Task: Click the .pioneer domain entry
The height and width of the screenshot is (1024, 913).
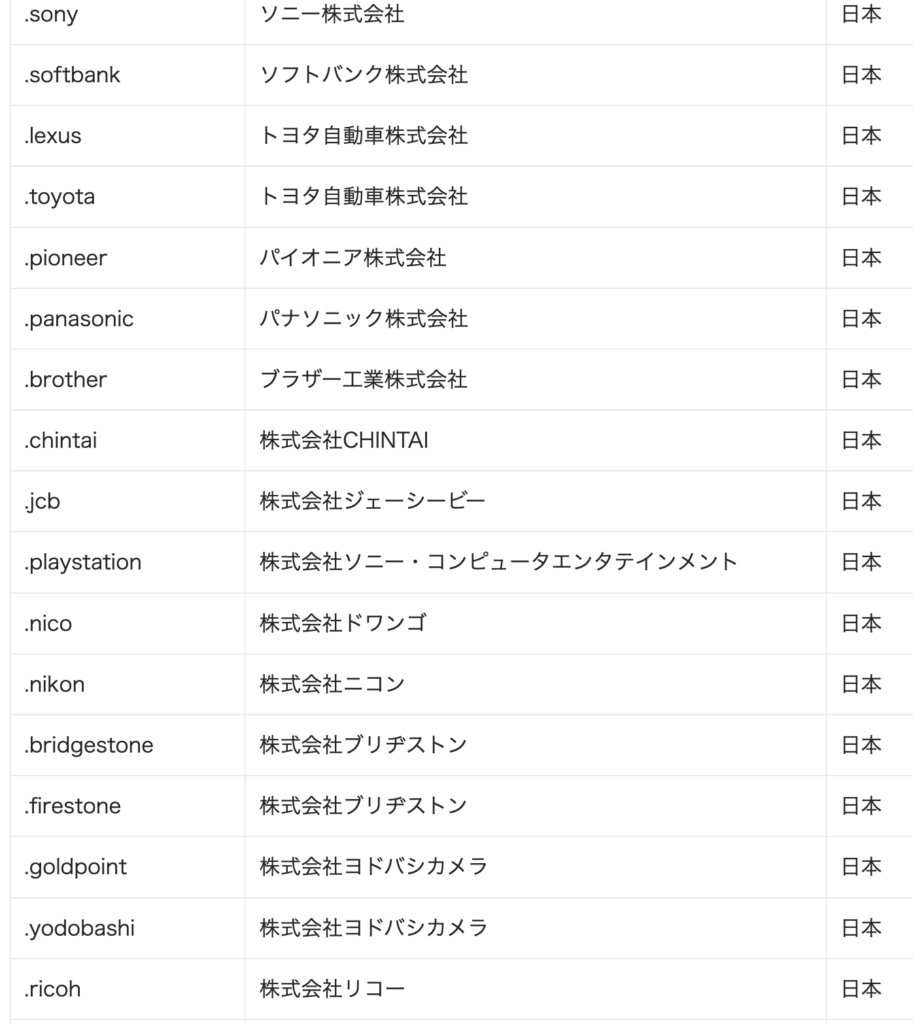Action: [x=65, y=258]
